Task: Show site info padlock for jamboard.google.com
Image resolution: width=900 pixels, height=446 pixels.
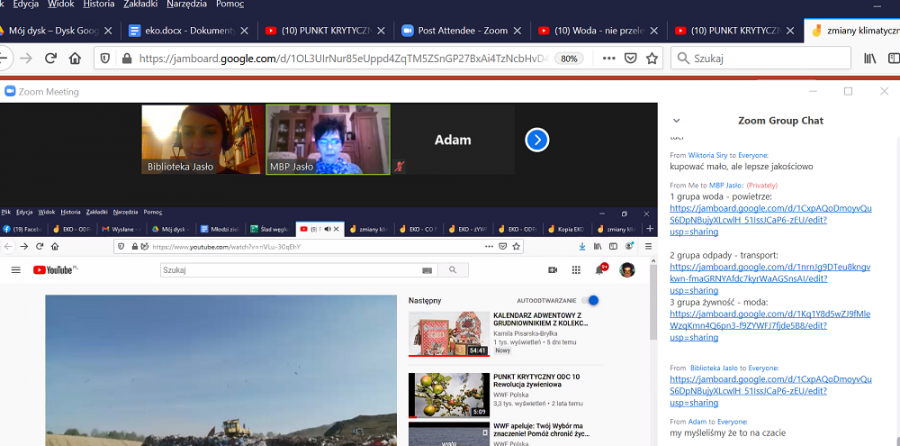Action: (x=126, y=58)
